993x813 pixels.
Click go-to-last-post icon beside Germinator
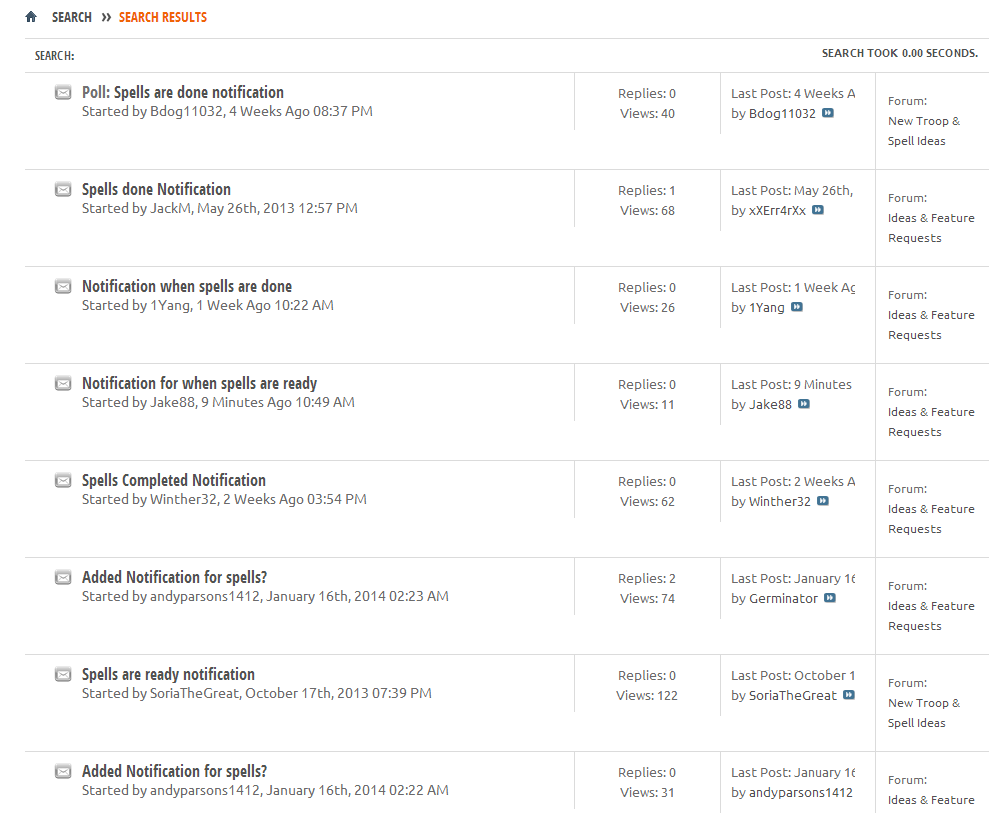pyautogui.click(x=830, y=599)
